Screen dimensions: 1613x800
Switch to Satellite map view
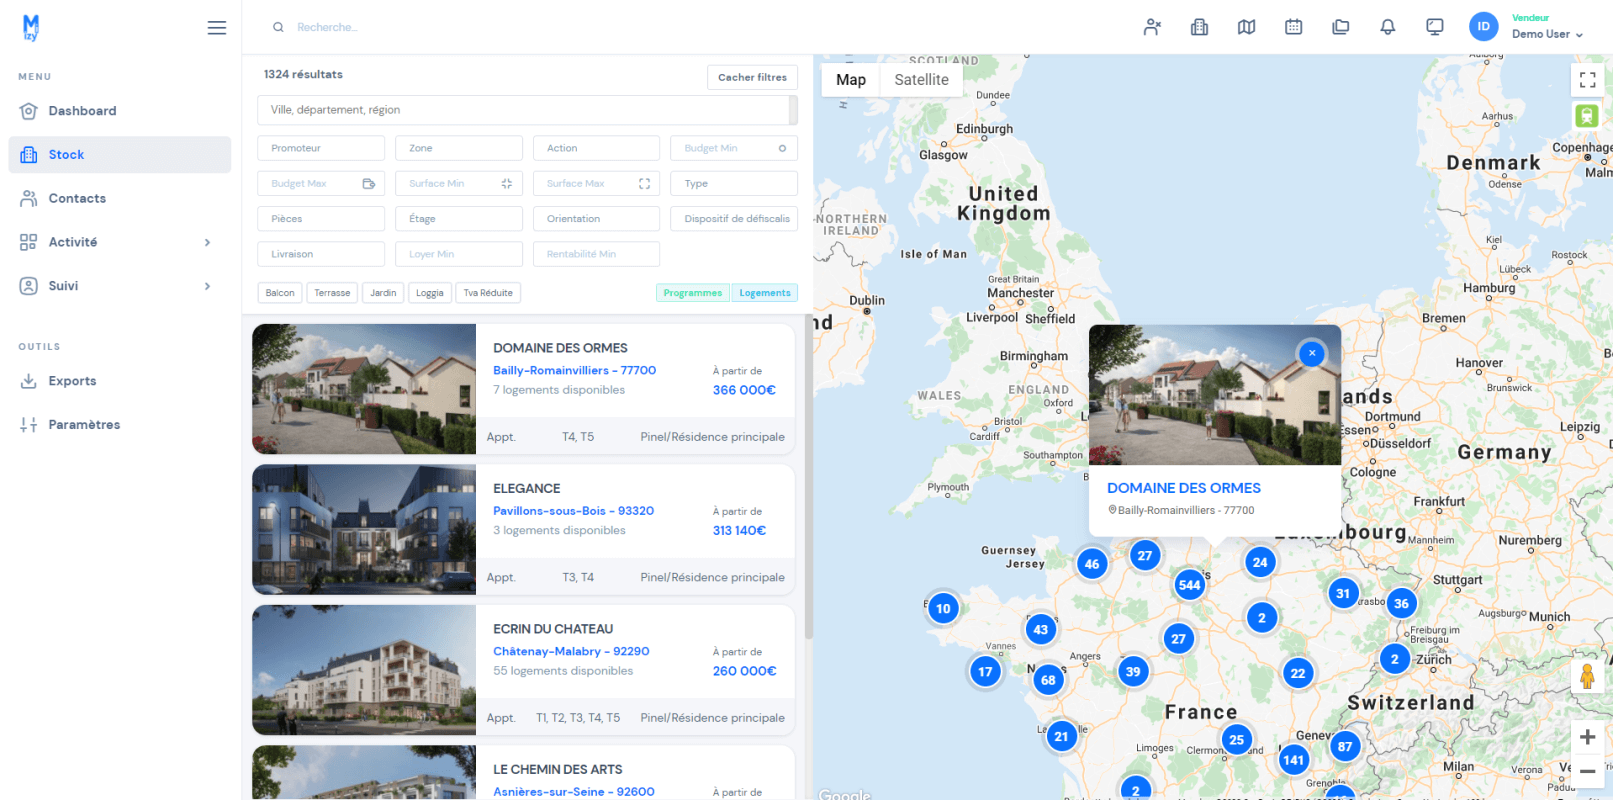point(921,80)
